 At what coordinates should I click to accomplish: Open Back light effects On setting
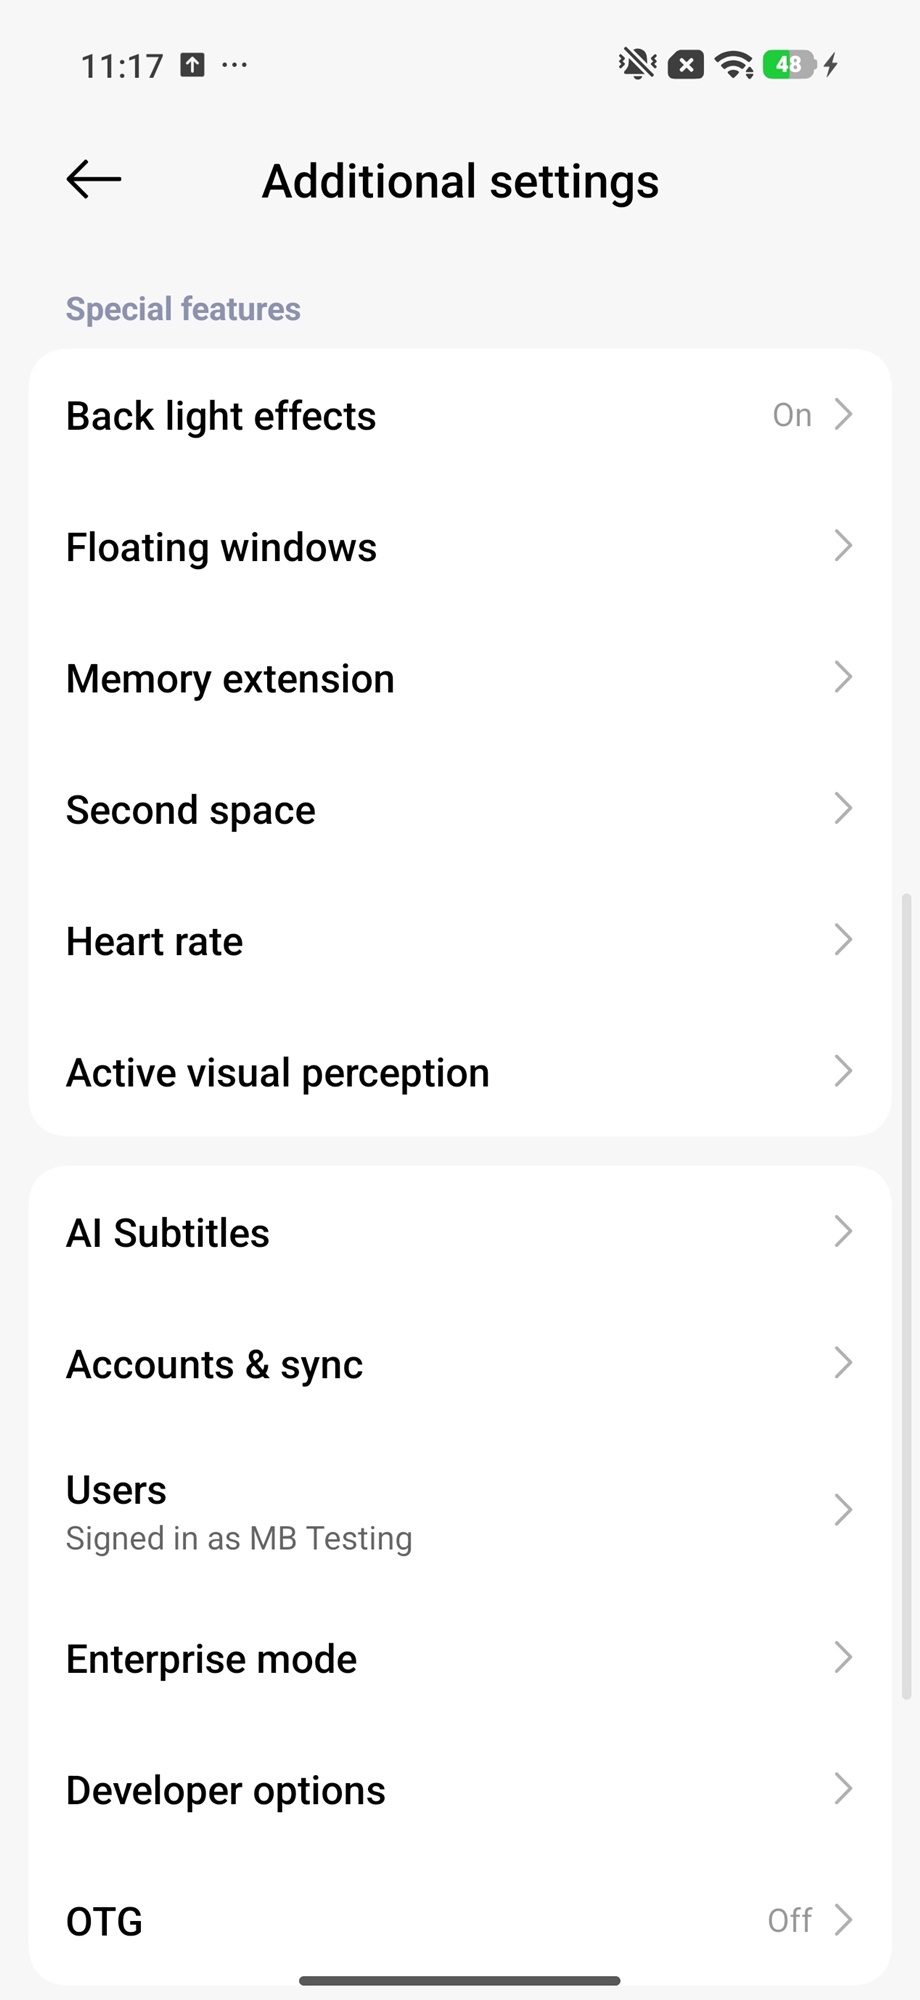click(x=460, y=415)
